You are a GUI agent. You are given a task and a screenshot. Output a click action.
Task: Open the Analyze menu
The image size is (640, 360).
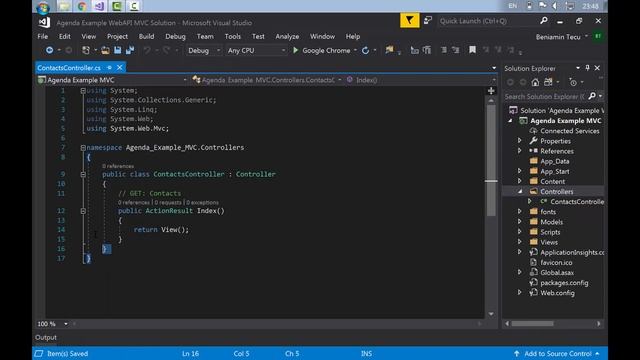[x=287, y=36]
